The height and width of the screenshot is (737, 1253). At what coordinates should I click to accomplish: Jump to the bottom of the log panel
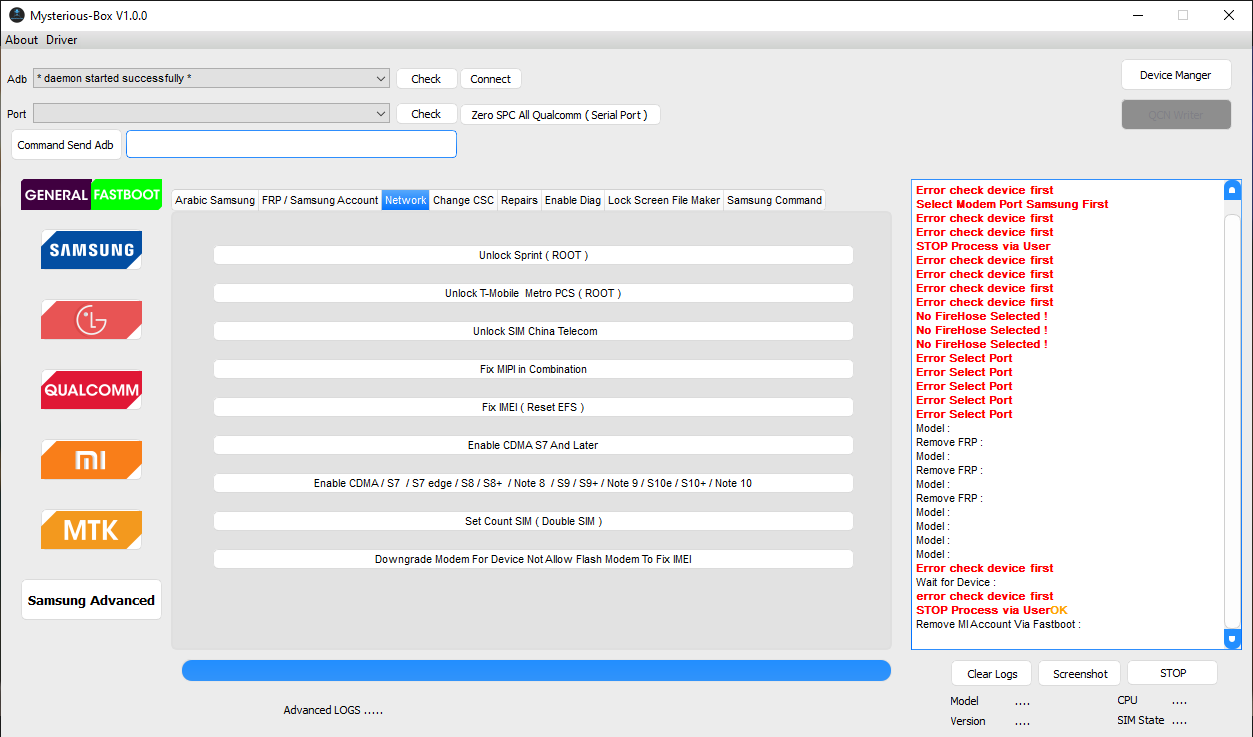pos(1232,638)
